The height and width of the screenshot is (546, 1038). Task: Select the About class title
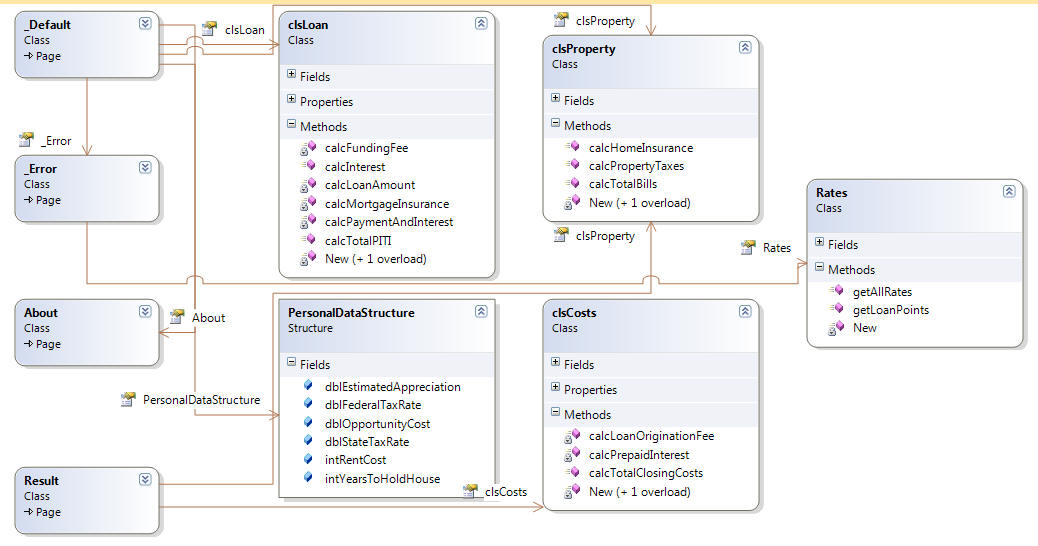click(41, 312)
